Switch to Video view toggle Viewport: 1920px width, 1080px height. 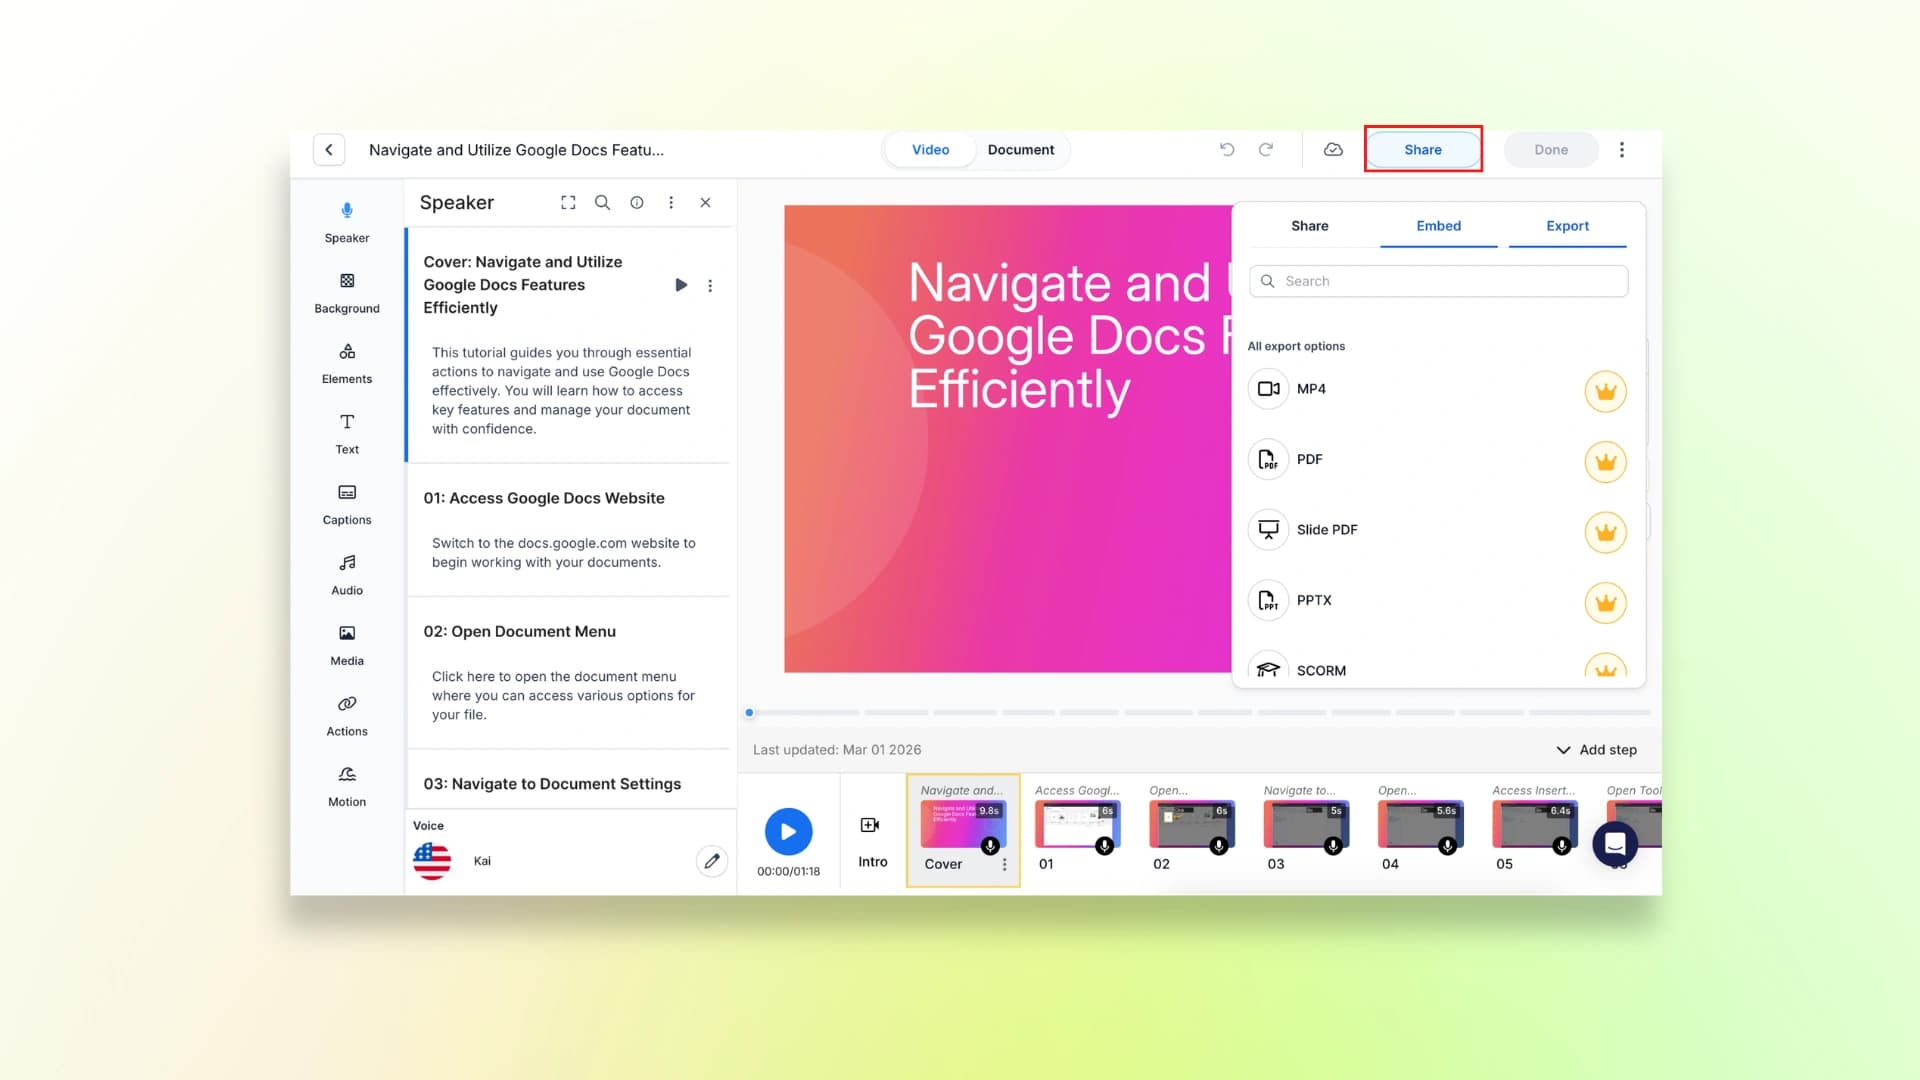930,150
